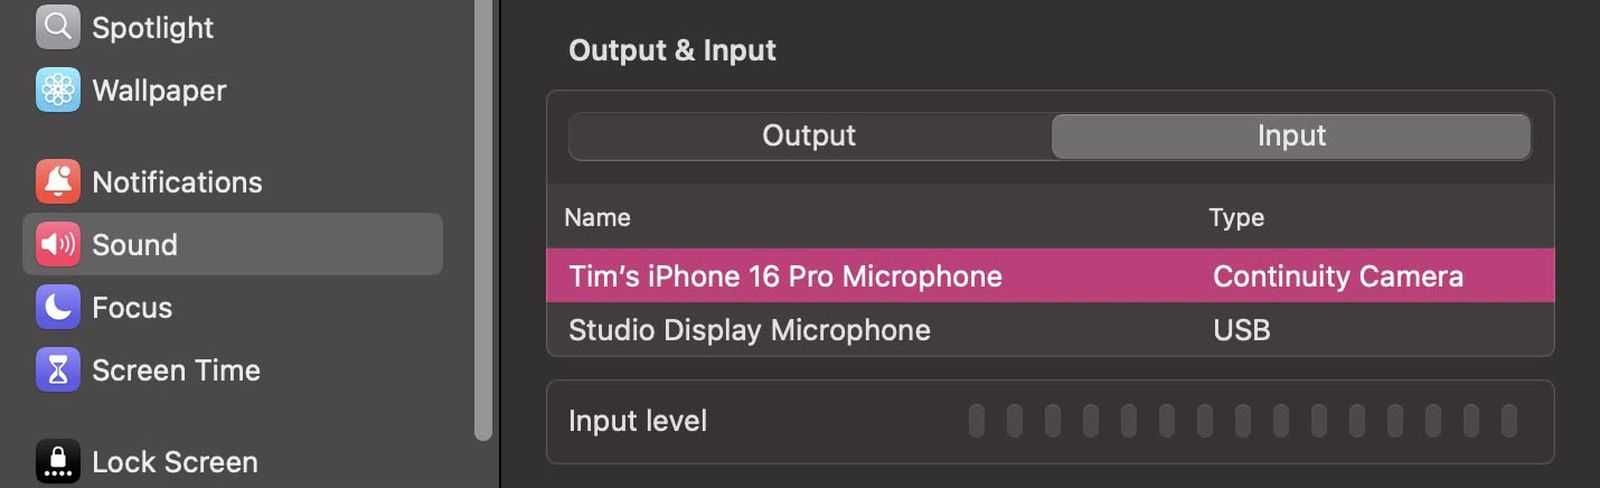This screenshot has height=488, width=1600.
Task: Click the Screen Time hourglass icon
Action: coord(58,370)
